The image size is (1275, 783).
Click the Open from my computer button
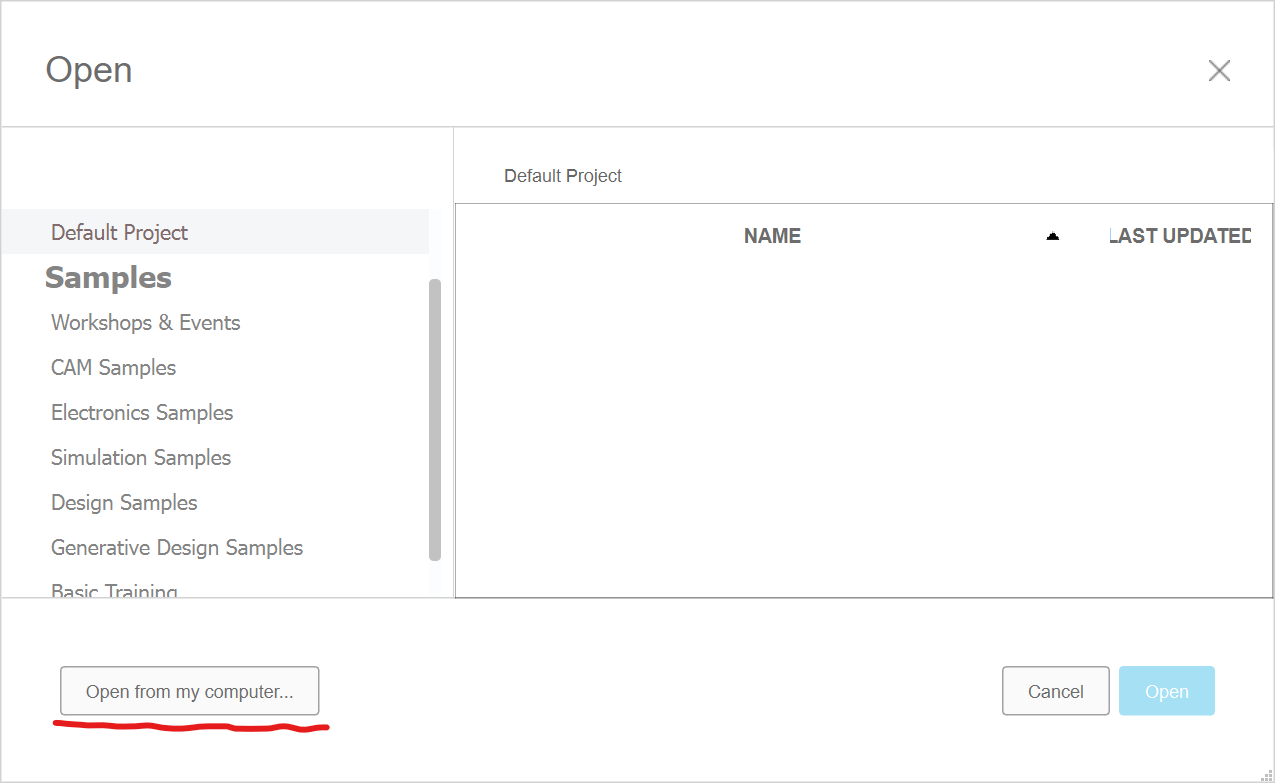click(190, 691)
